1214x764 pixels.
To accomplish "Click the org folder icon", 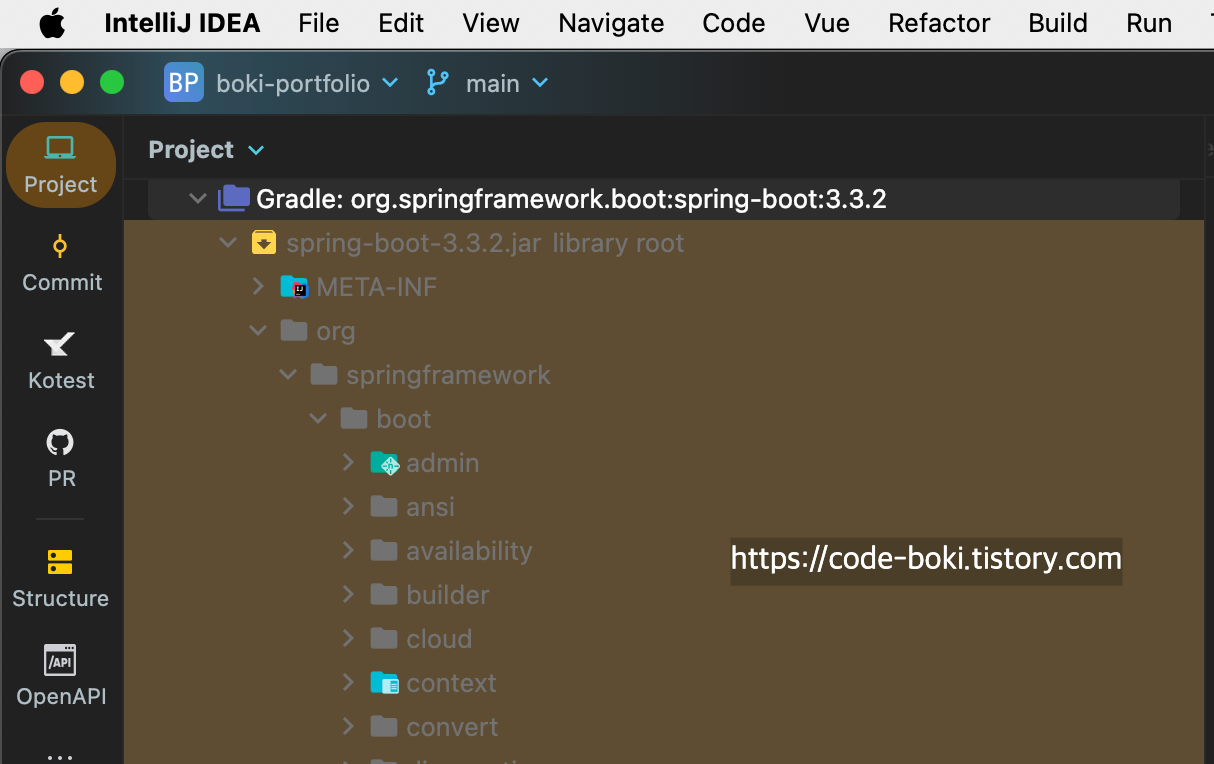I will pos(294,330).
